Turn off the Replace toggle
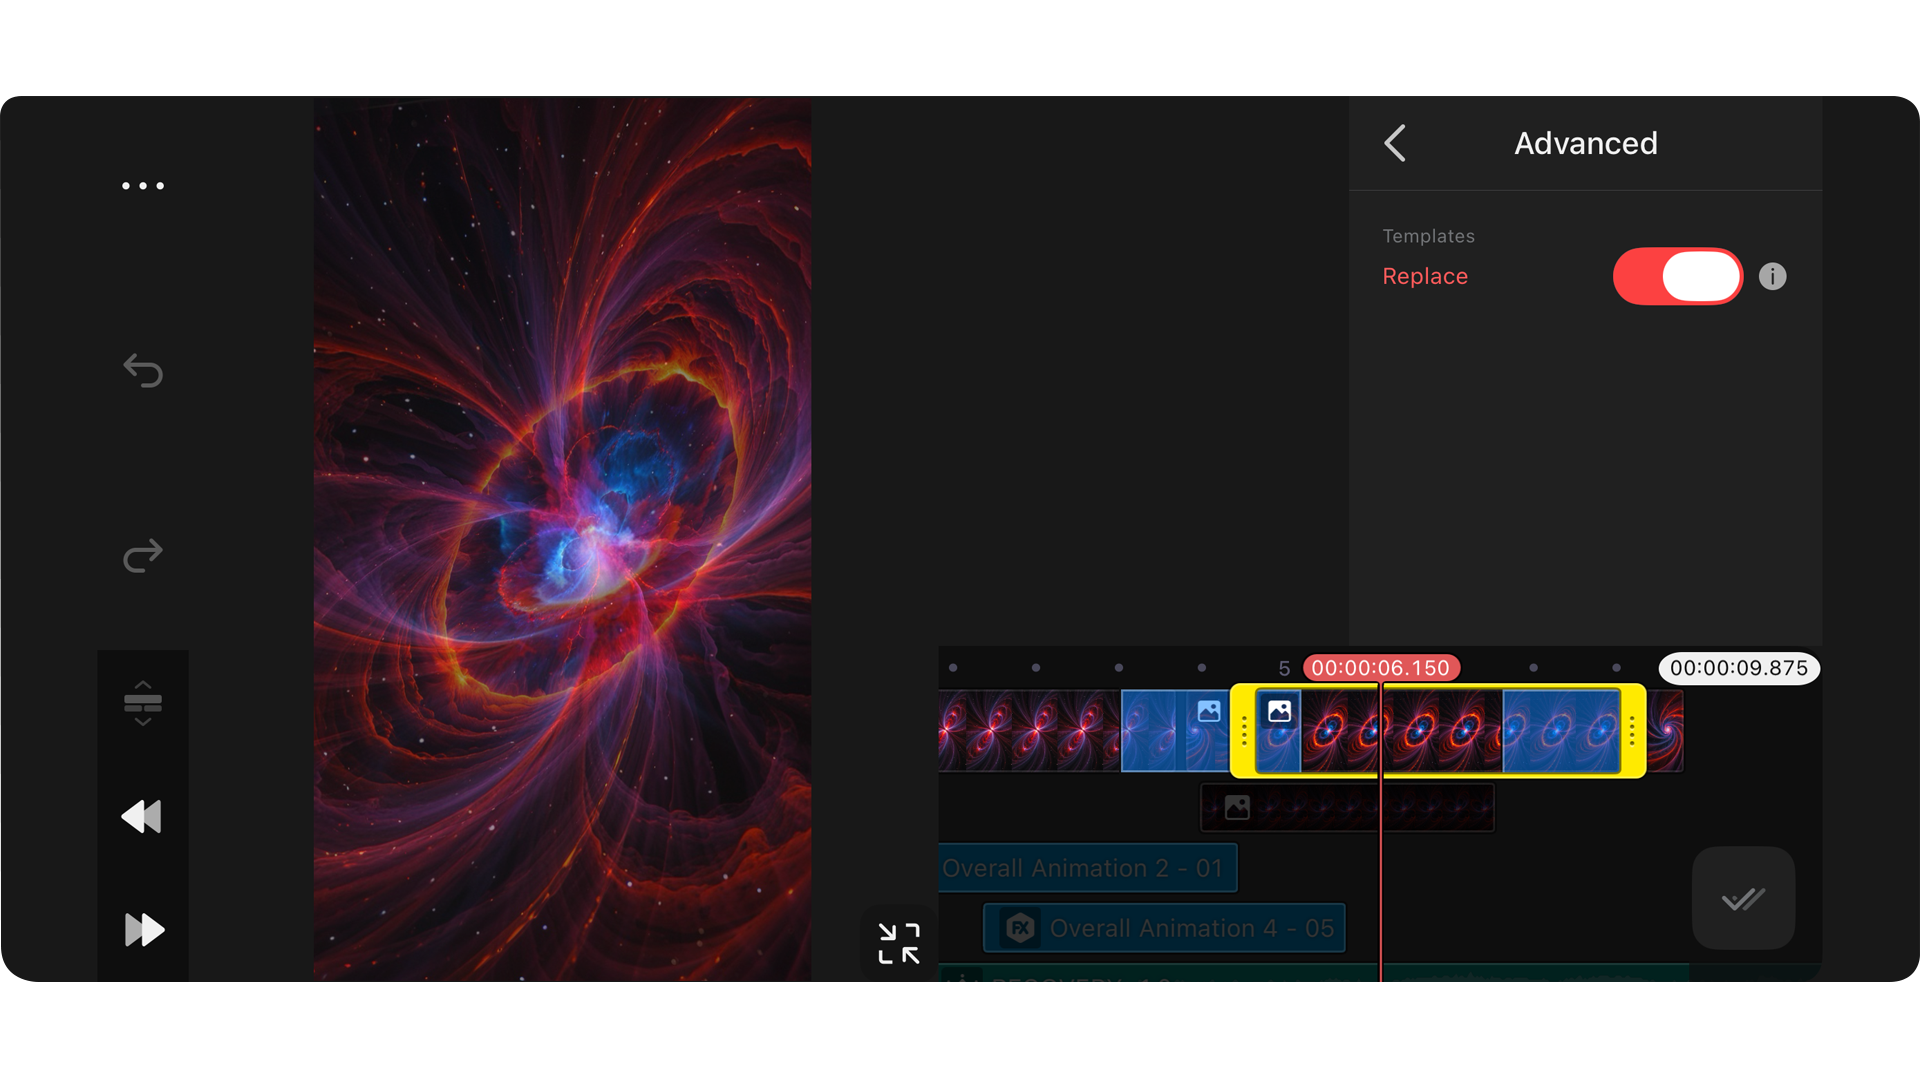This screenshot has width=1920, height=1080. coord(1678,276)
